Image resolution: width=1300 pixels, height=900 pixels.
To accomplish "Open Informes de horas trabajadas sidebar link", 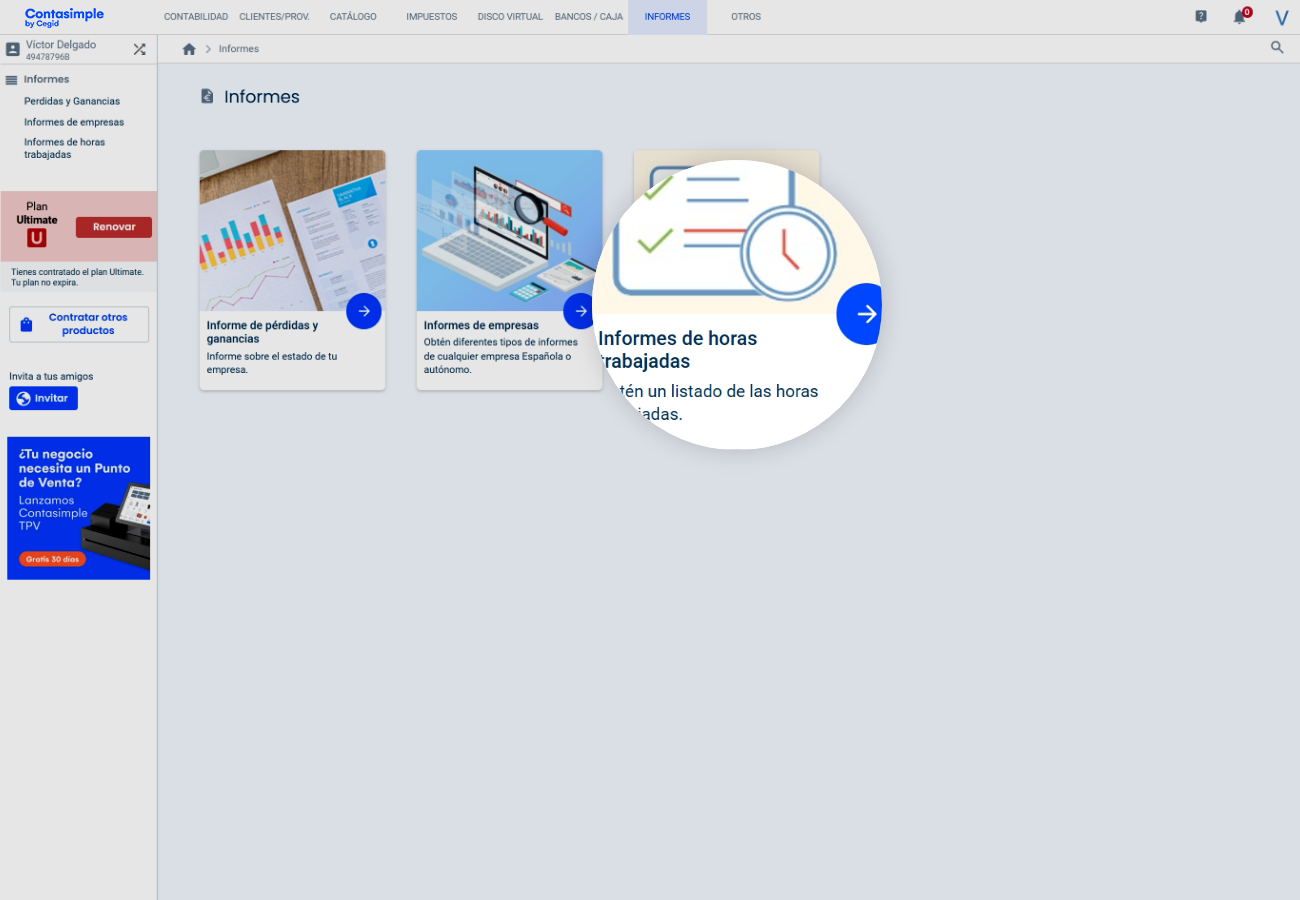I will tap(65, 148).
